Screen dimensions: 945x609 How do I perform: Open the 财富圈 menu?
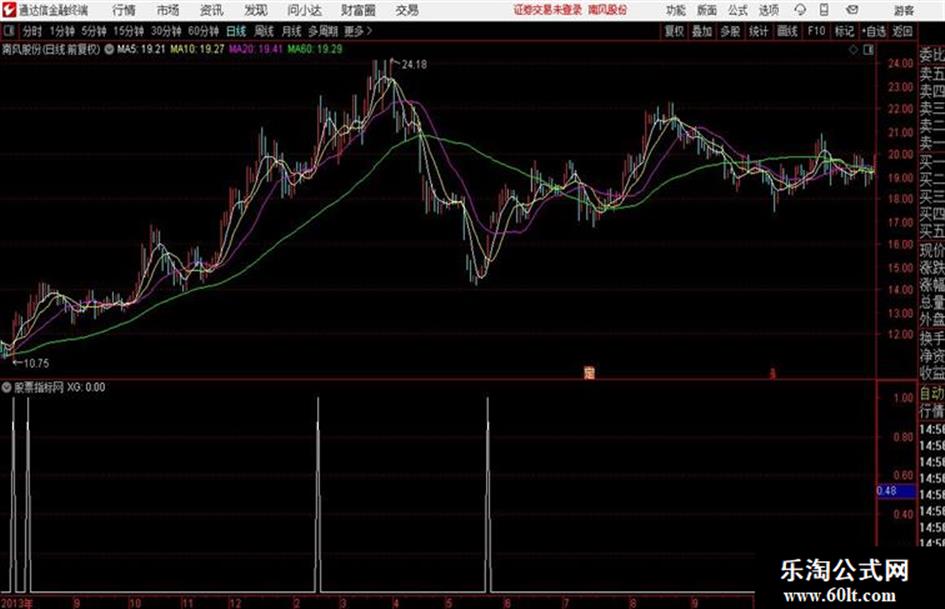(358, 10)
